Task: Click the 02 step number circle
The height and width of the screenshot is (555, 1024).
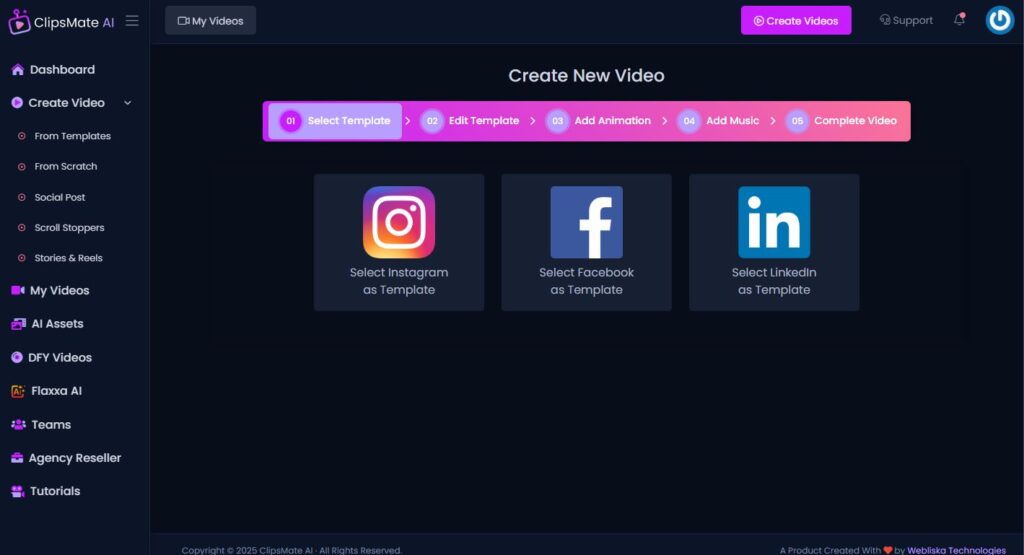Action: coord(432,121)
